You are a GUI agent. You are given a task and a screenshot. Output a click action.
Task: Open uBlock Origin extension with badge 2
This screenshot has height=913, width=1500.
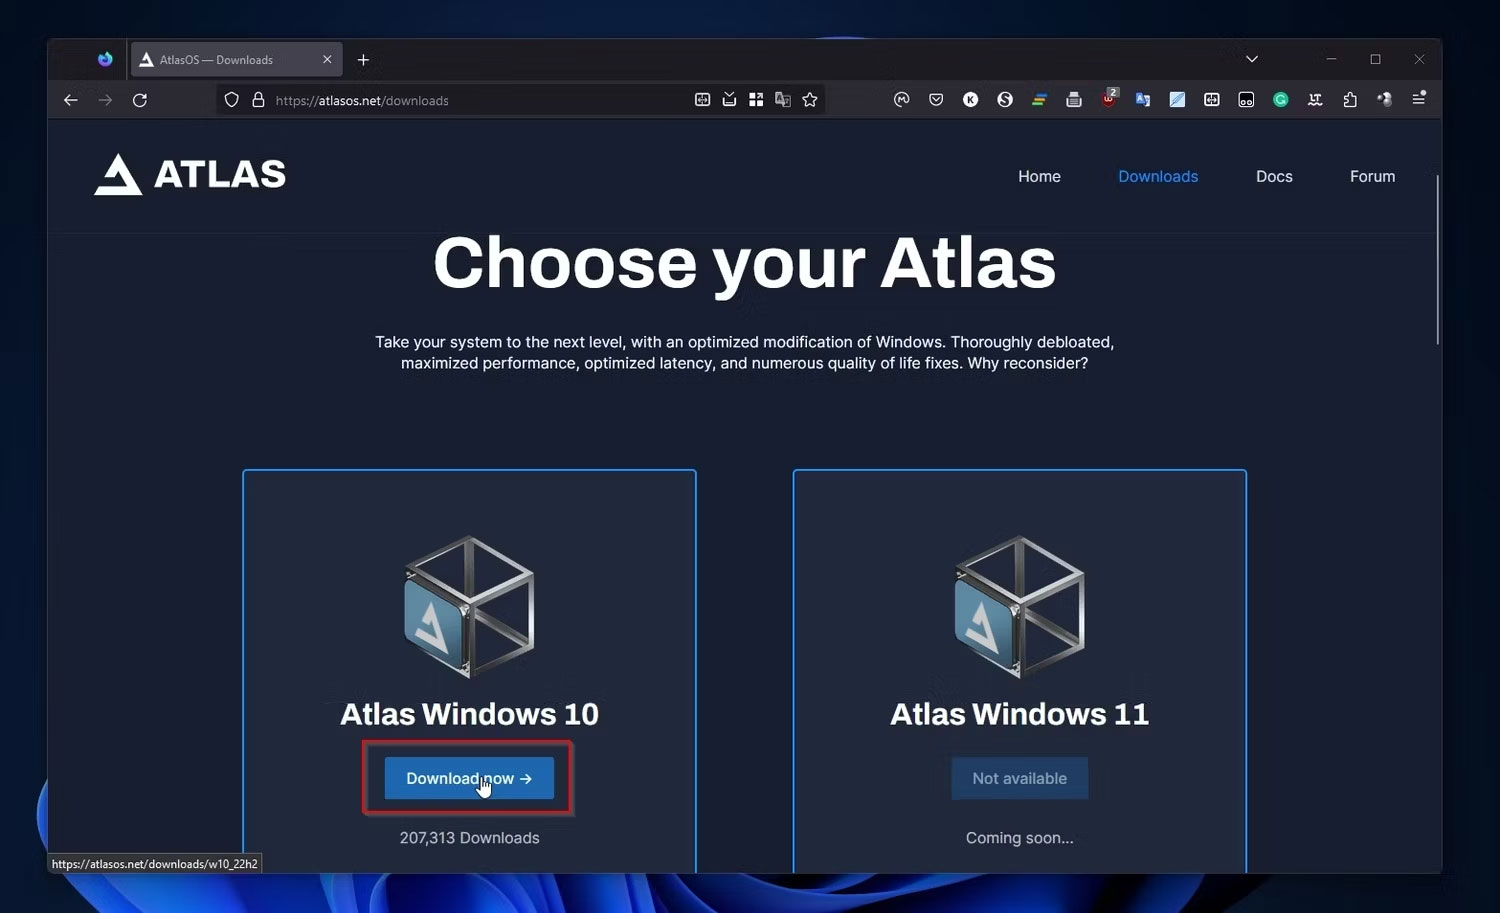pos(1109,98)
